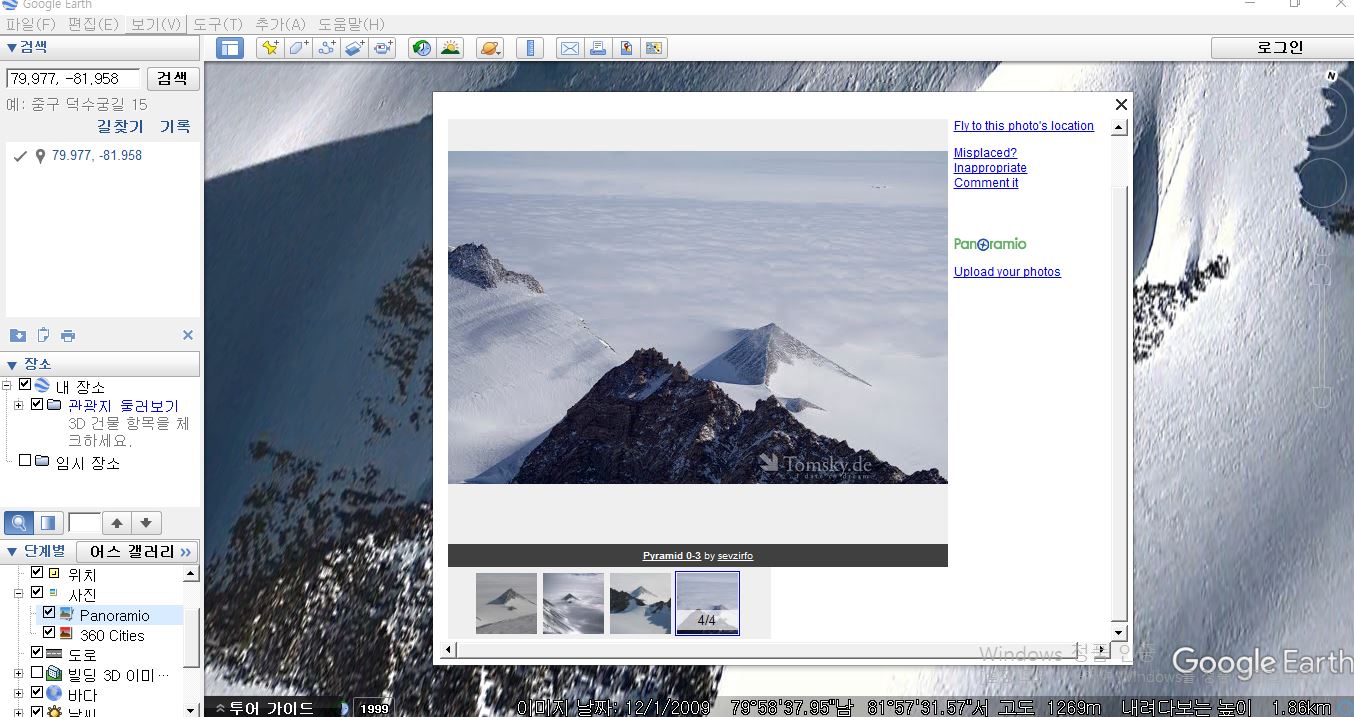Click the Print icon in toolbar
The width and height of the screenshot is (1354, 717).
pos(598,48)
